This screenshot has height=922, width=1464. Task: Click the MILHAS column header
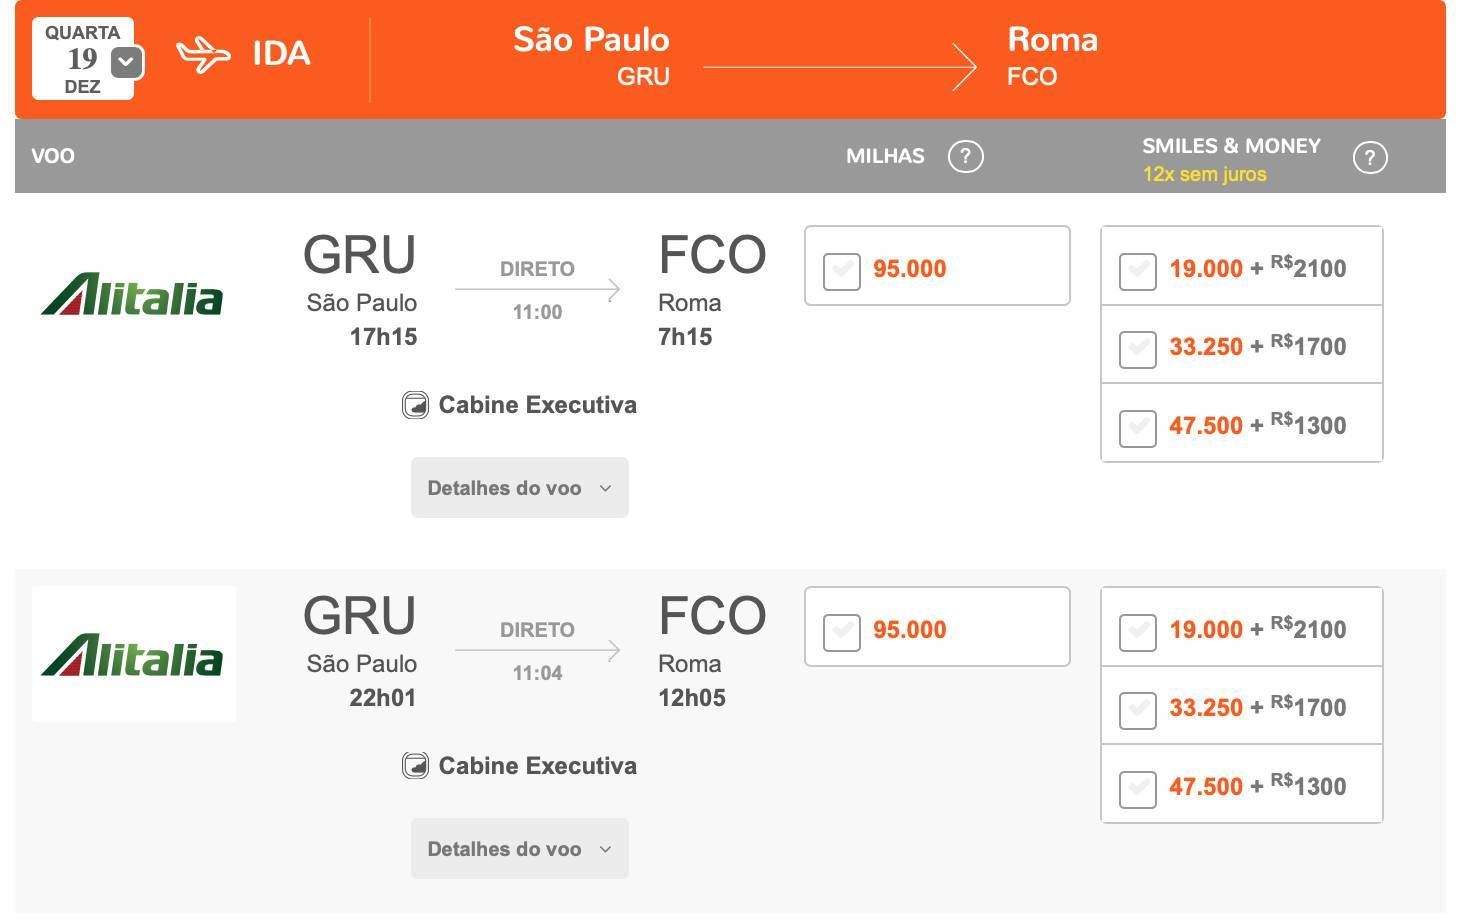(885, 156)
